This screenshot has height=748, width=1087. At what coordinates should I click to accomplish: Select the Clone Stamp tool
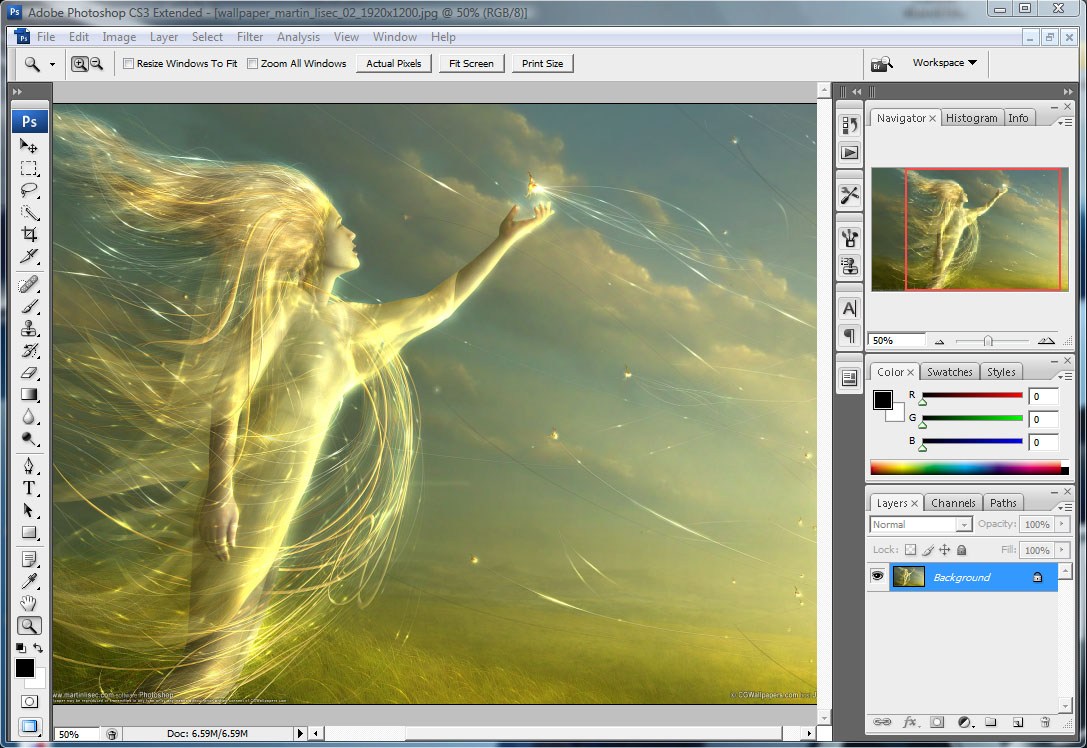(x=29, y=327)
